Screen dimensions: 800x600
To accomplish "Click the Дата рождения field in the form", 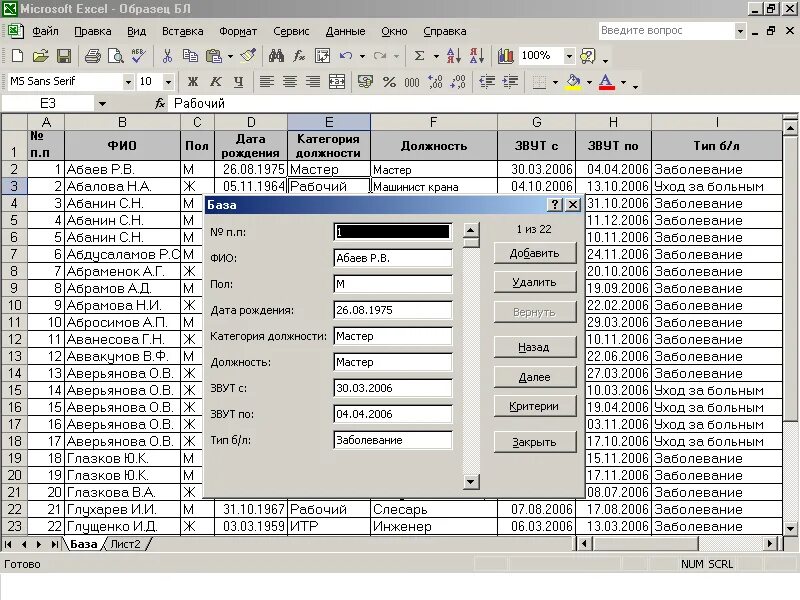I will 393,310.
